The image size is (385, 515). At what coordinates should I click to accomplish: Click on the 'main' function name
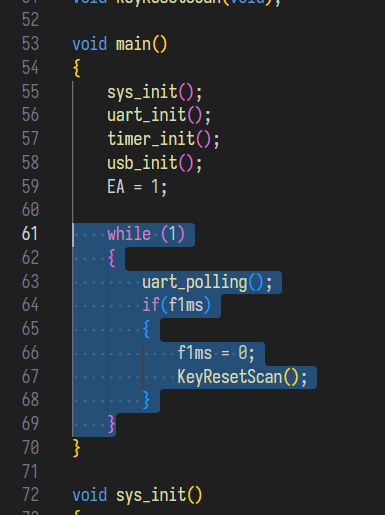coord(133,44)
